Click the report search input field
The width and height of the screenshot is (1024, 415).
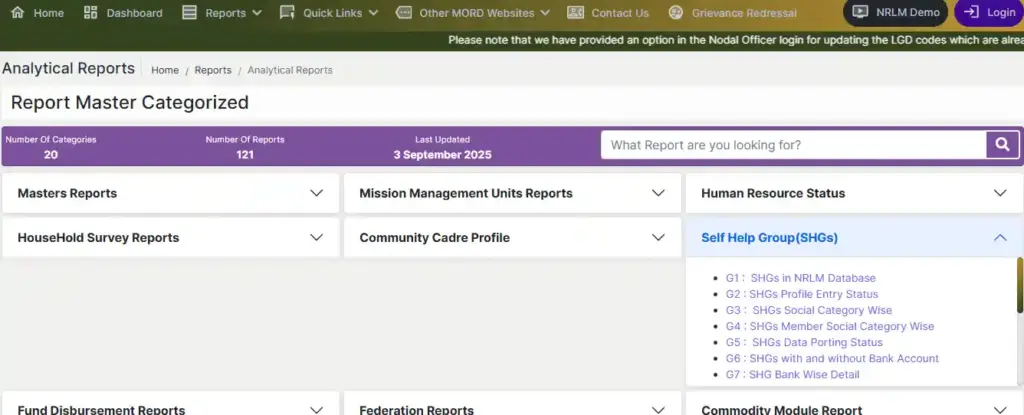792,145
